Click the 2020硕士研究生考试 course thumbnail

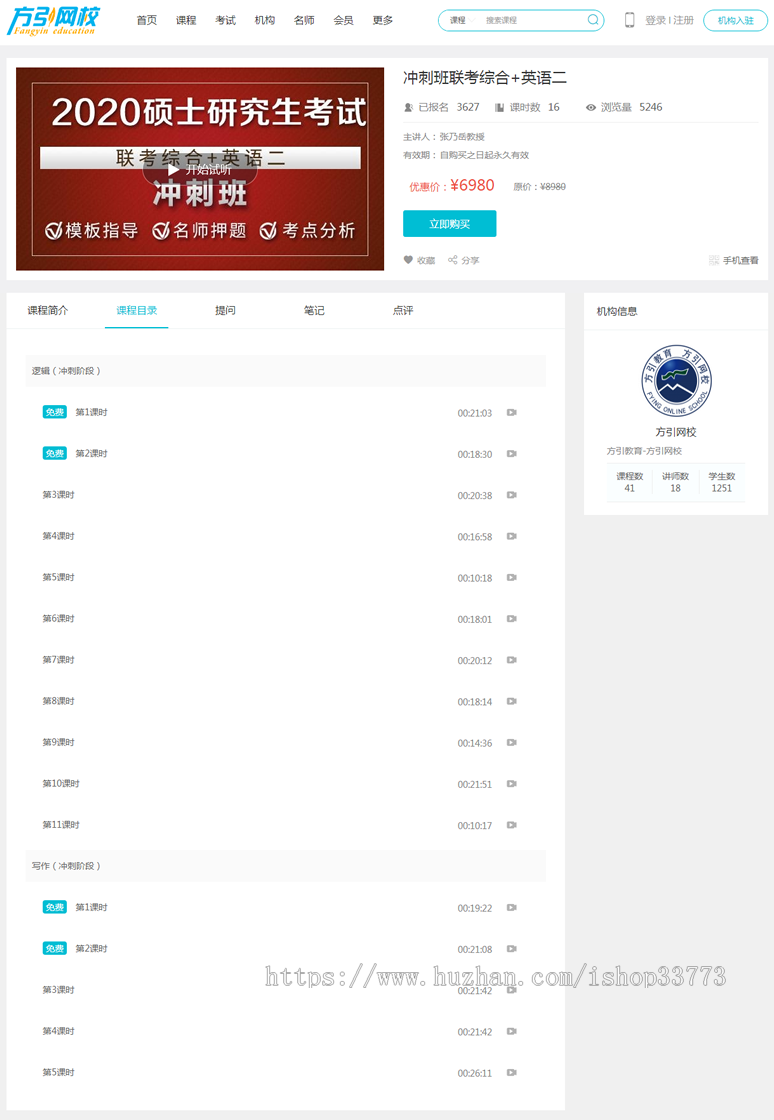[200, 169]
